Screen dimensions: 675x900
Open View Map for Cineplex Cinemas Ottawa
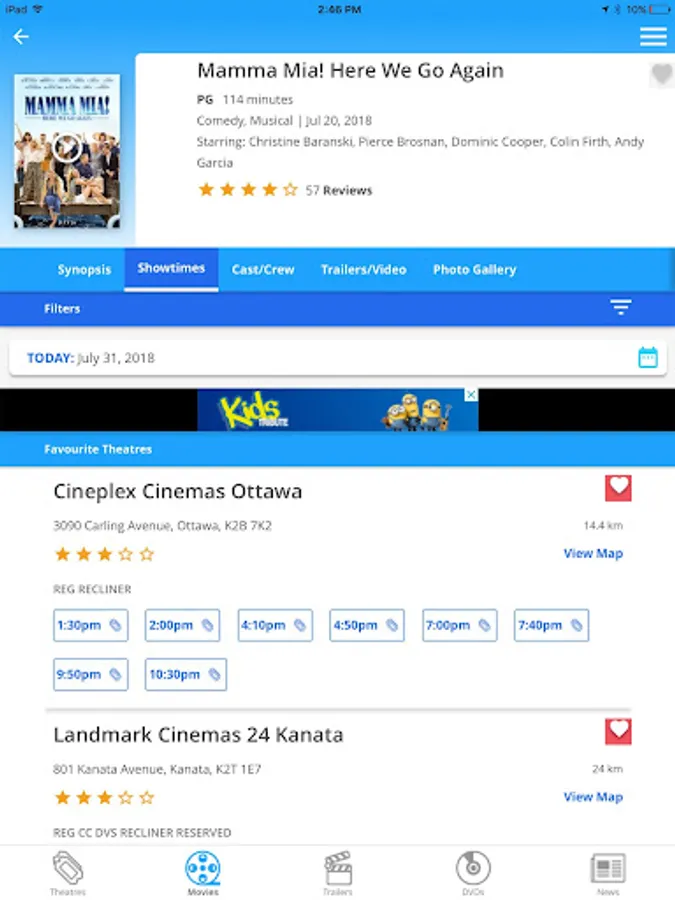pos(593,553)
